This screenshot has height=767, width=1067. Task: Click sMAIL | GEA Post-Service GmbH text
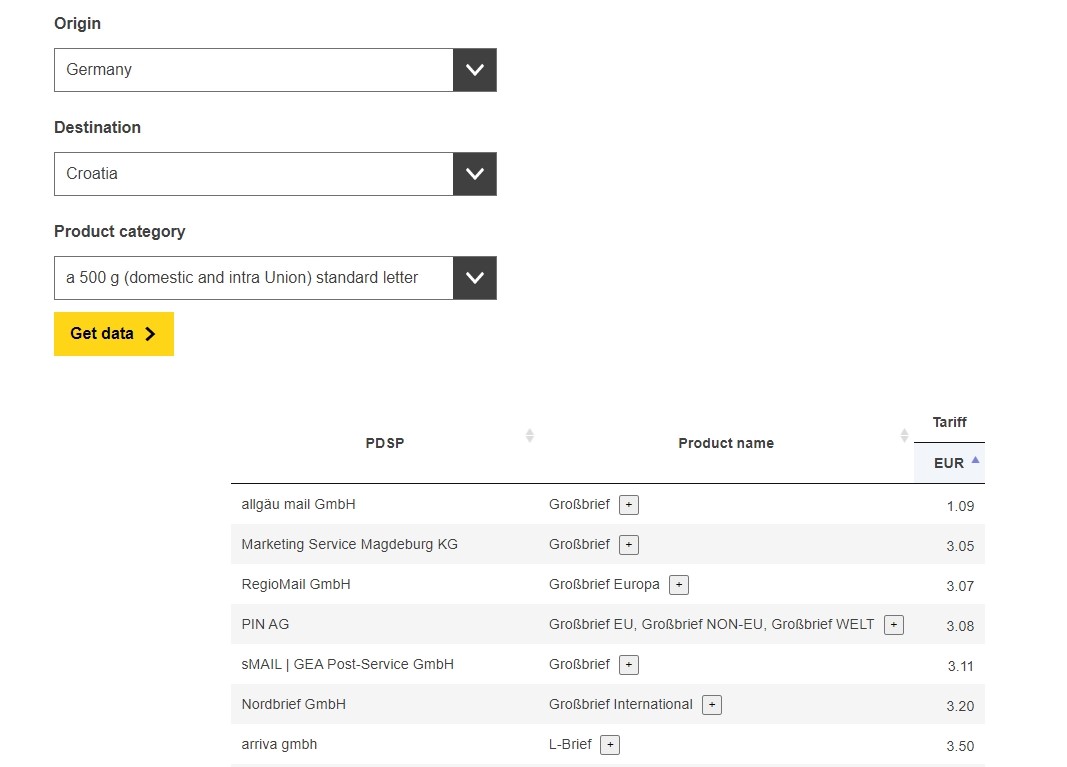click(x=348, y=665)
